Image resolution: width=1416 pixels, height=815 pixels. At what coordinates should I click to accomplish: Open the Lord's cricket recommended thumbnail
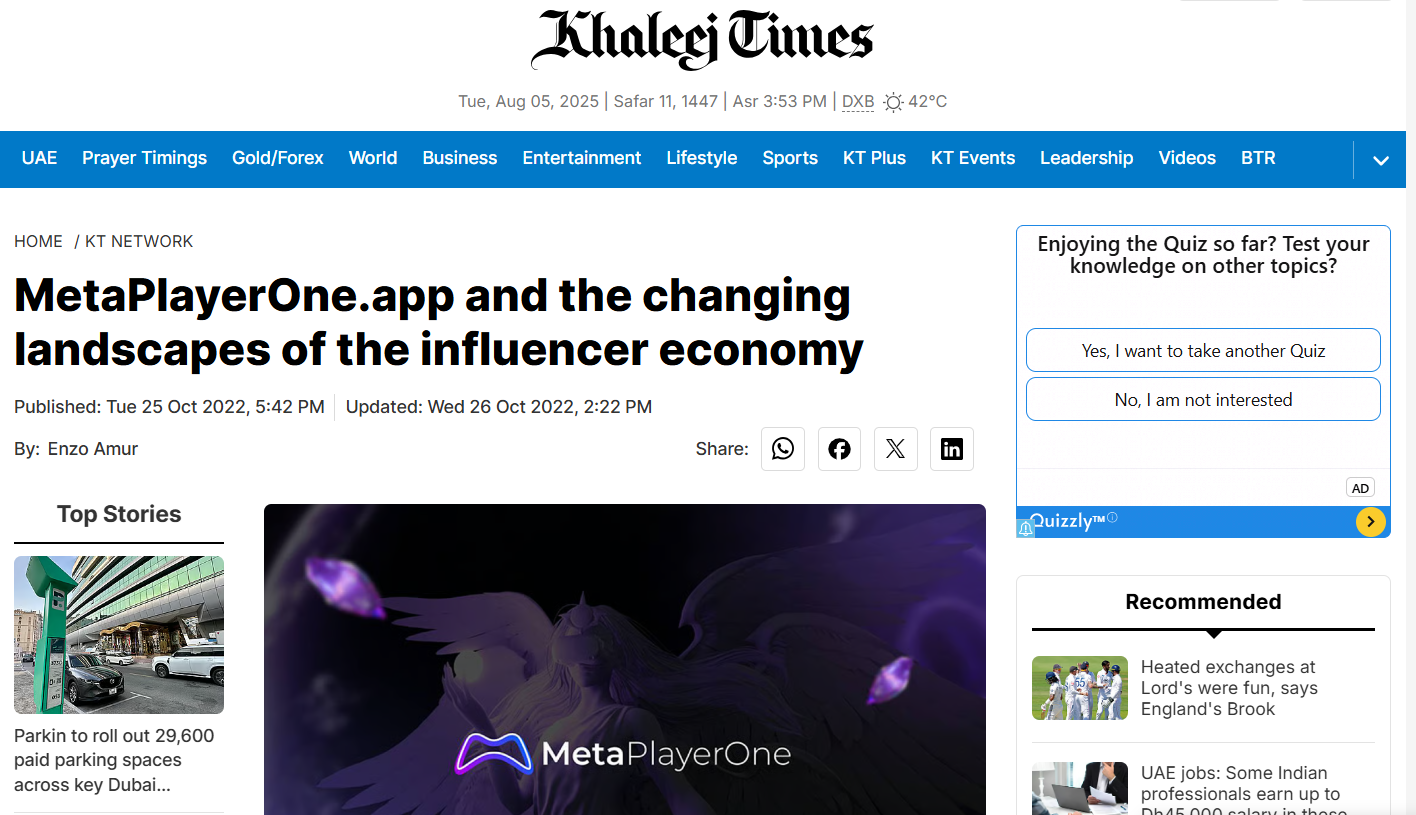(1080, 688)
